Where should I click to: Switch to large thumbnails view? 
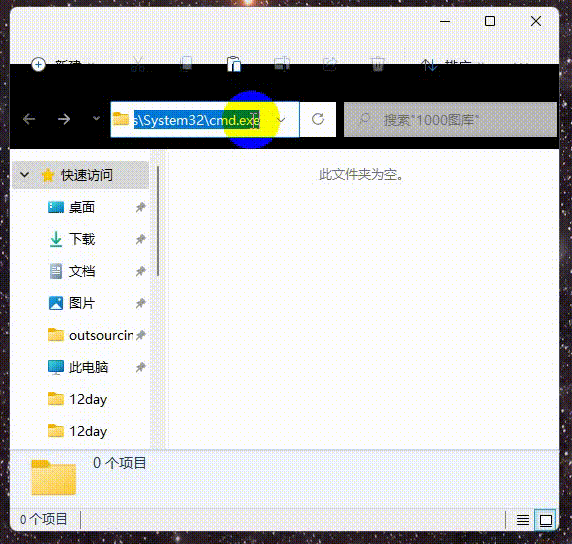545,520
